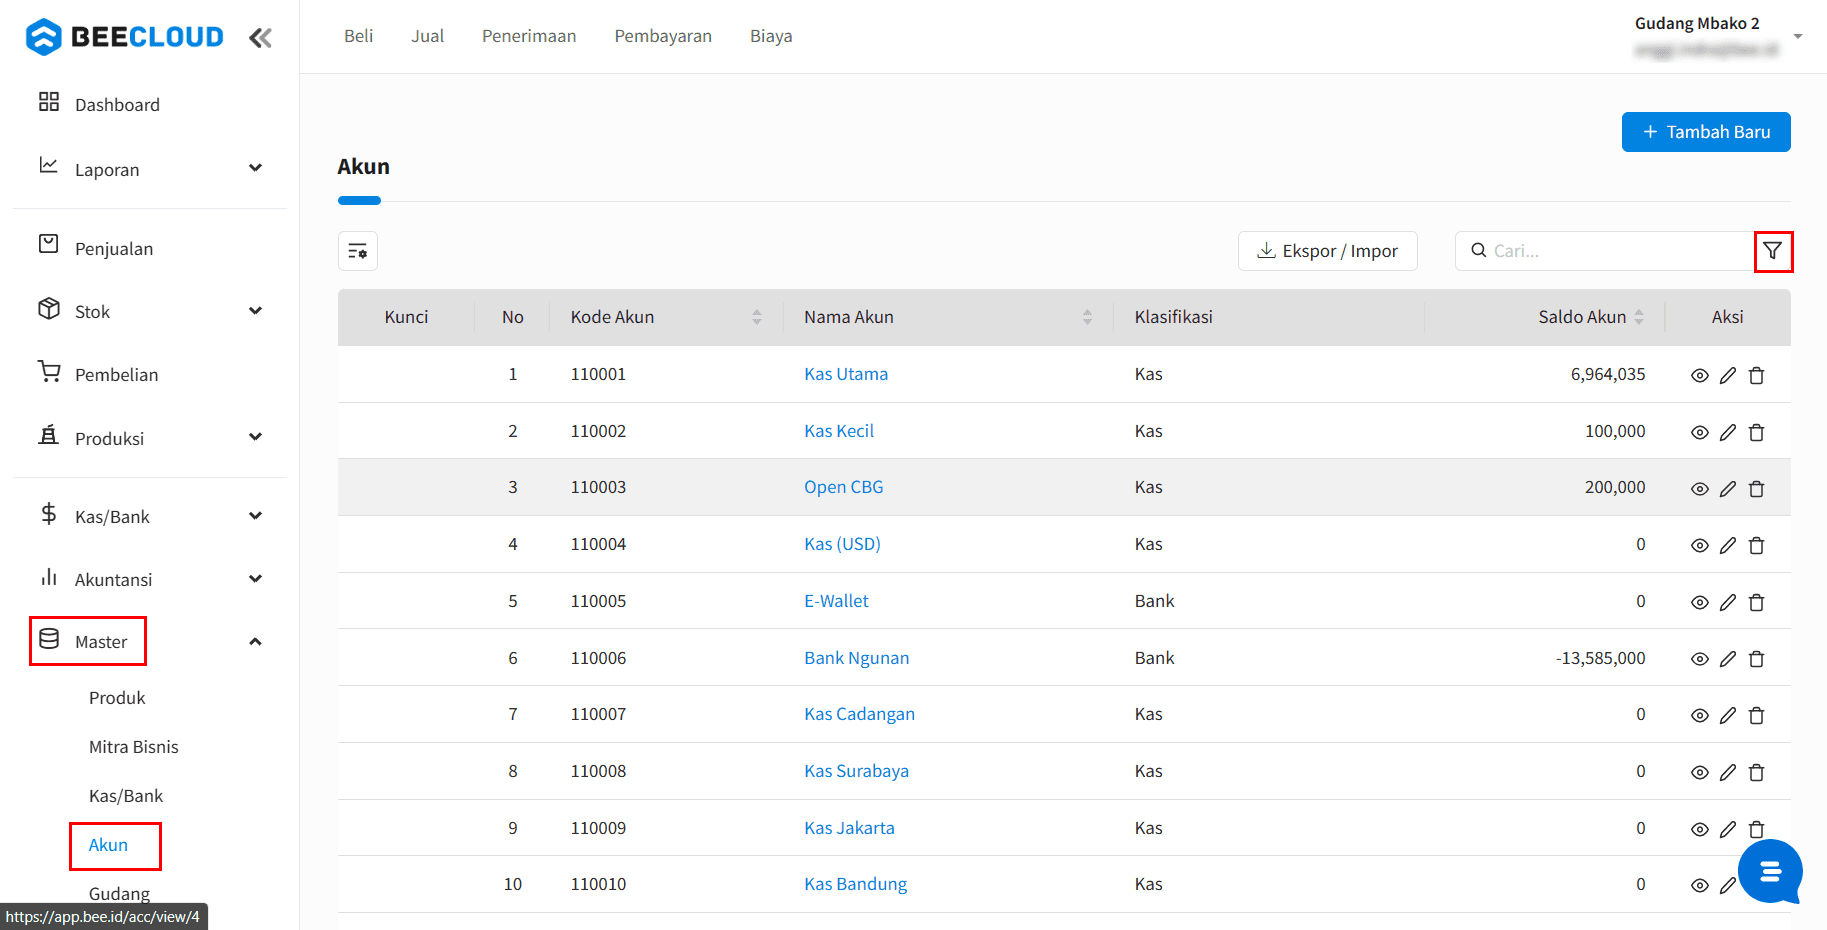View the Kas Surabaya account via eye icon

[1699, 772]
